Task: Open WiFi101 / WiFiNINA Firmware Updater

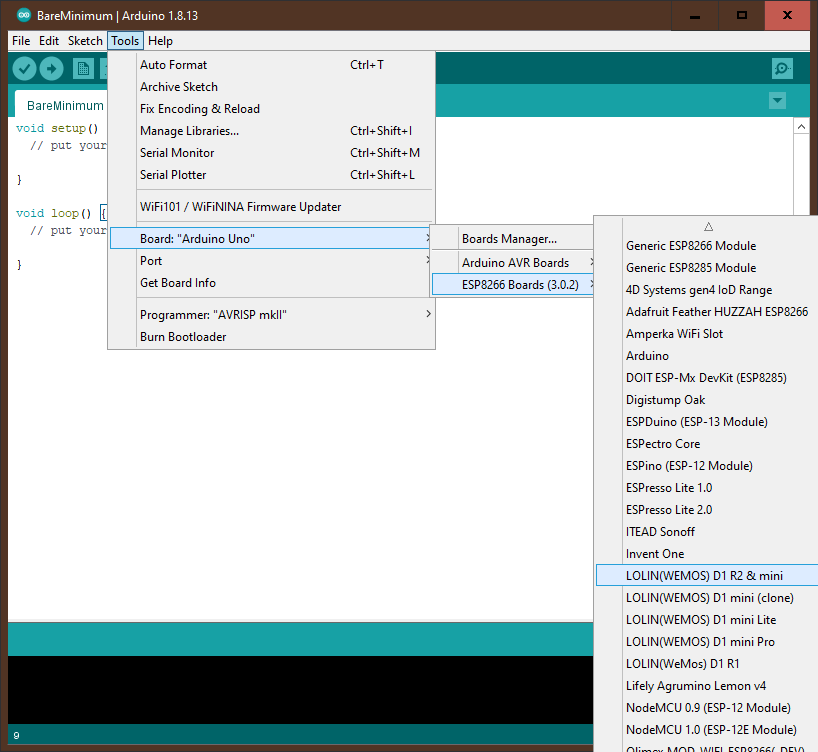Action: (x=271, y=207)
